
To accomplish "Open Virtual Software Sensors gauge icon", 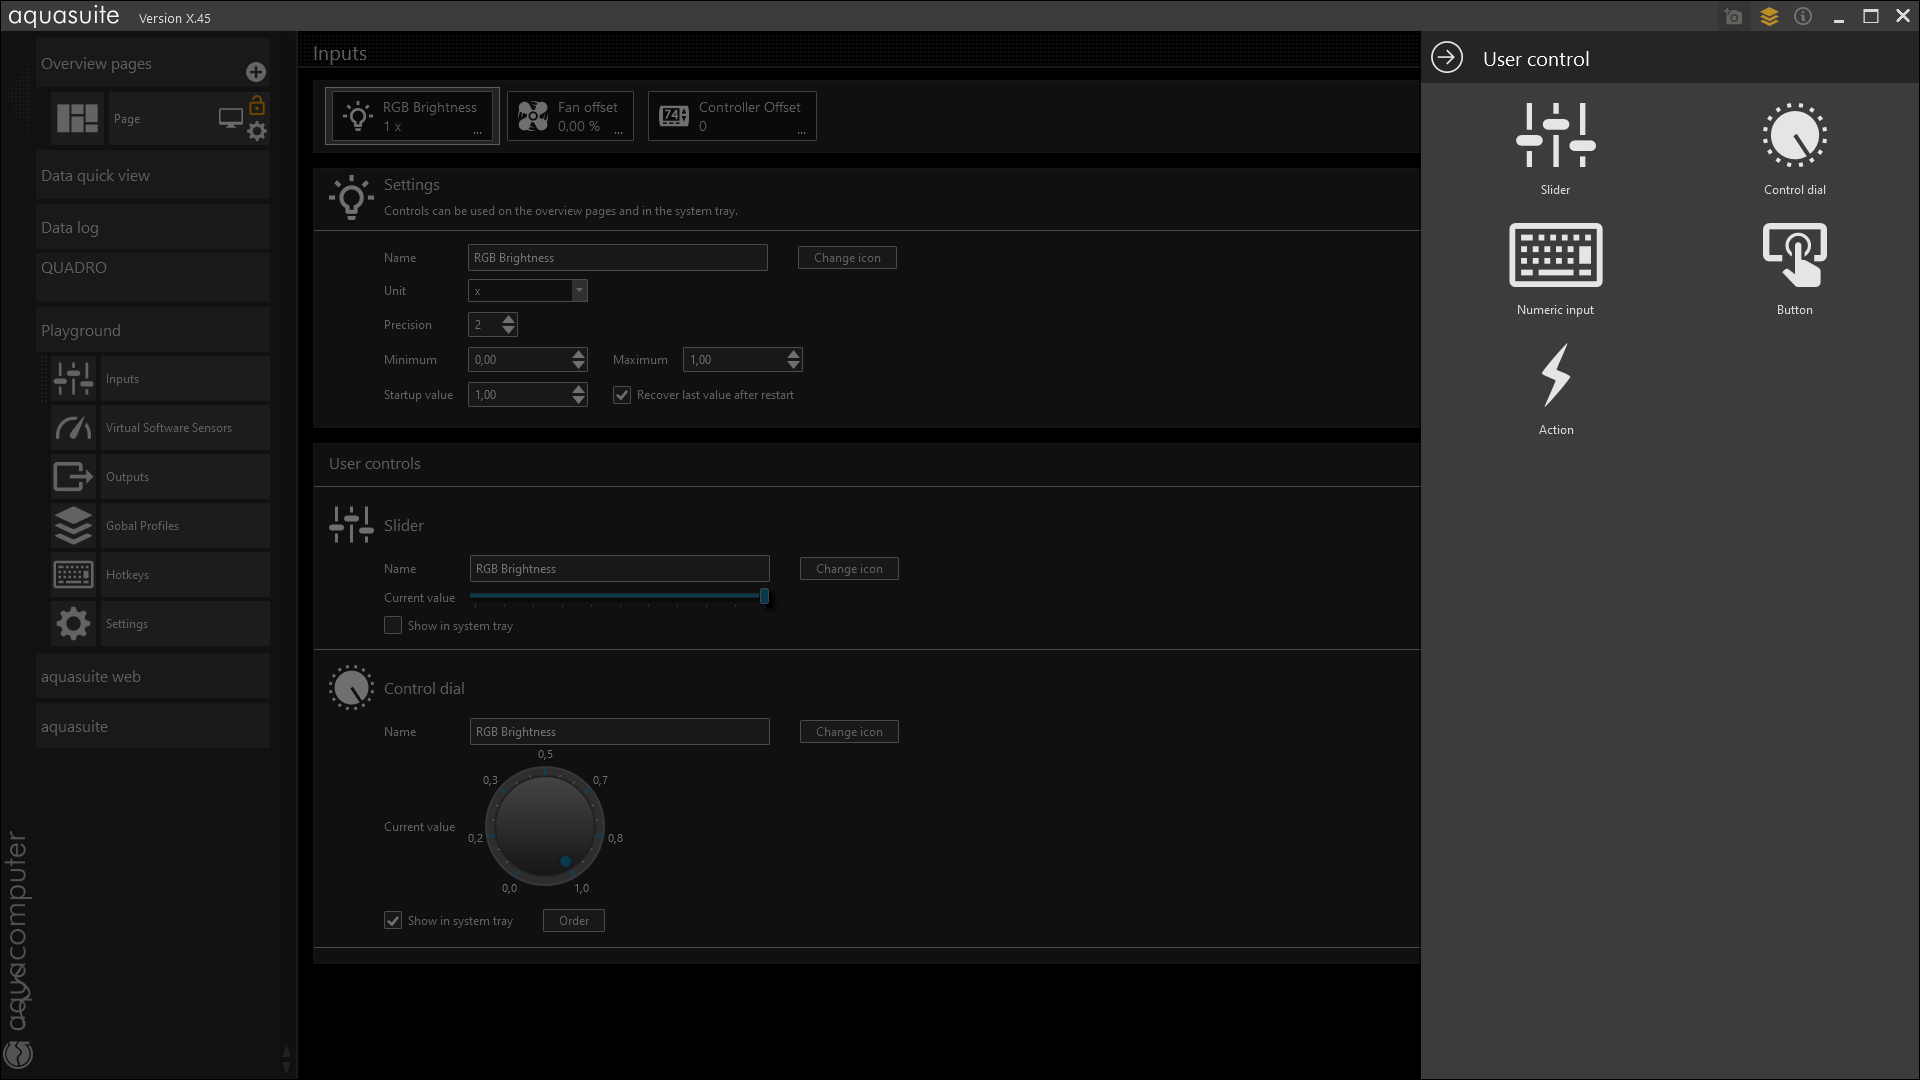I will 73,428.
